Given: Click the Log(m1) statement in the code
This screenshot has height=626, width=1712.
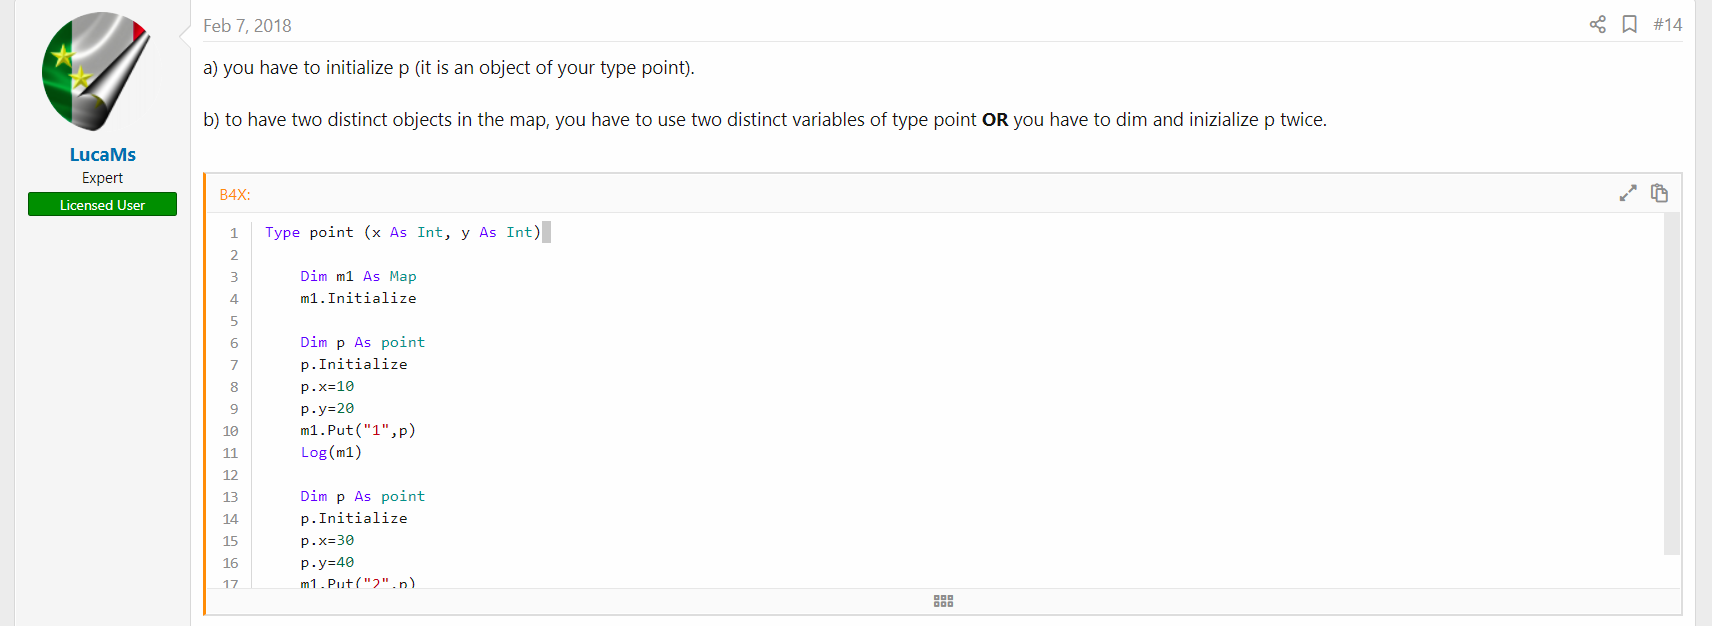Looking at the screenshot, I should click(331, 452).
